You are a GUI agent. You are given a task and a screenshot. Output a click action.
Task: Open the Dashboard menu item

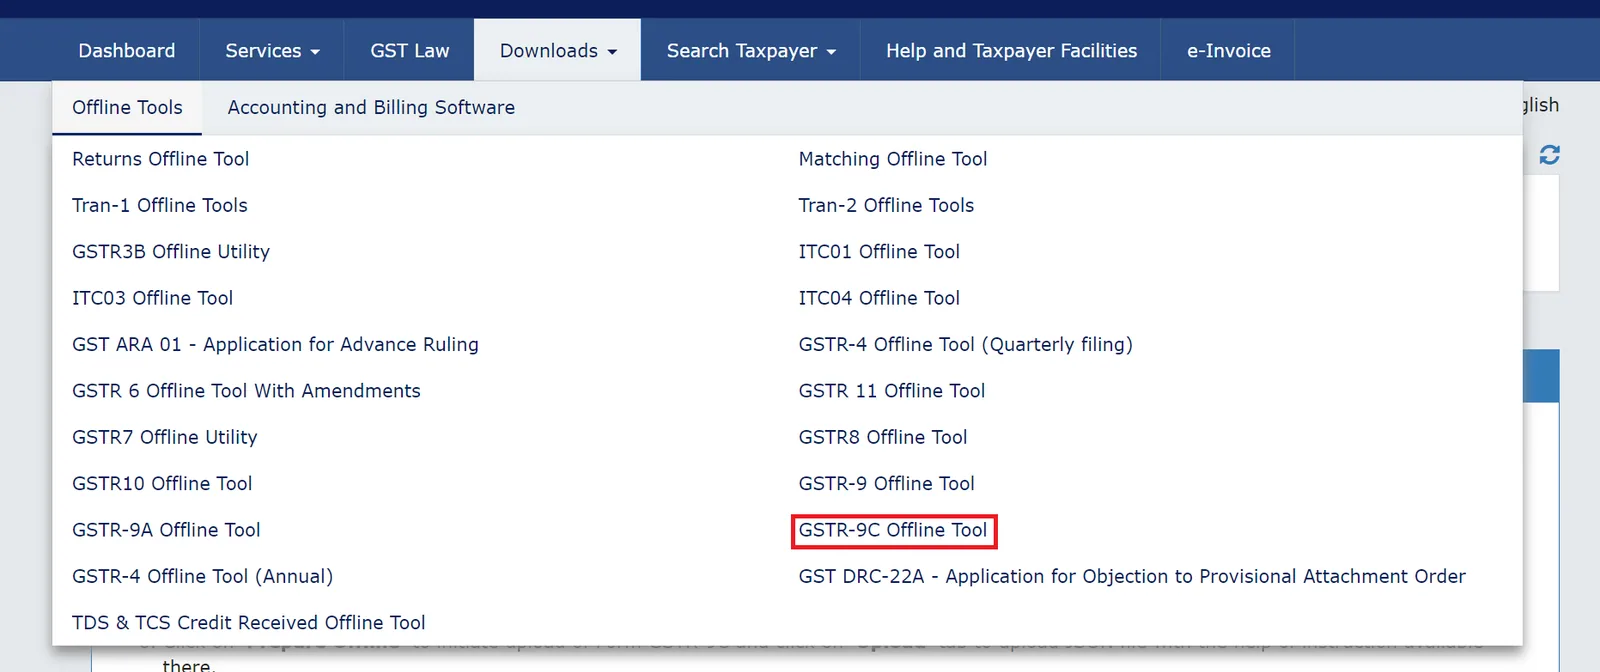[127, 50]
